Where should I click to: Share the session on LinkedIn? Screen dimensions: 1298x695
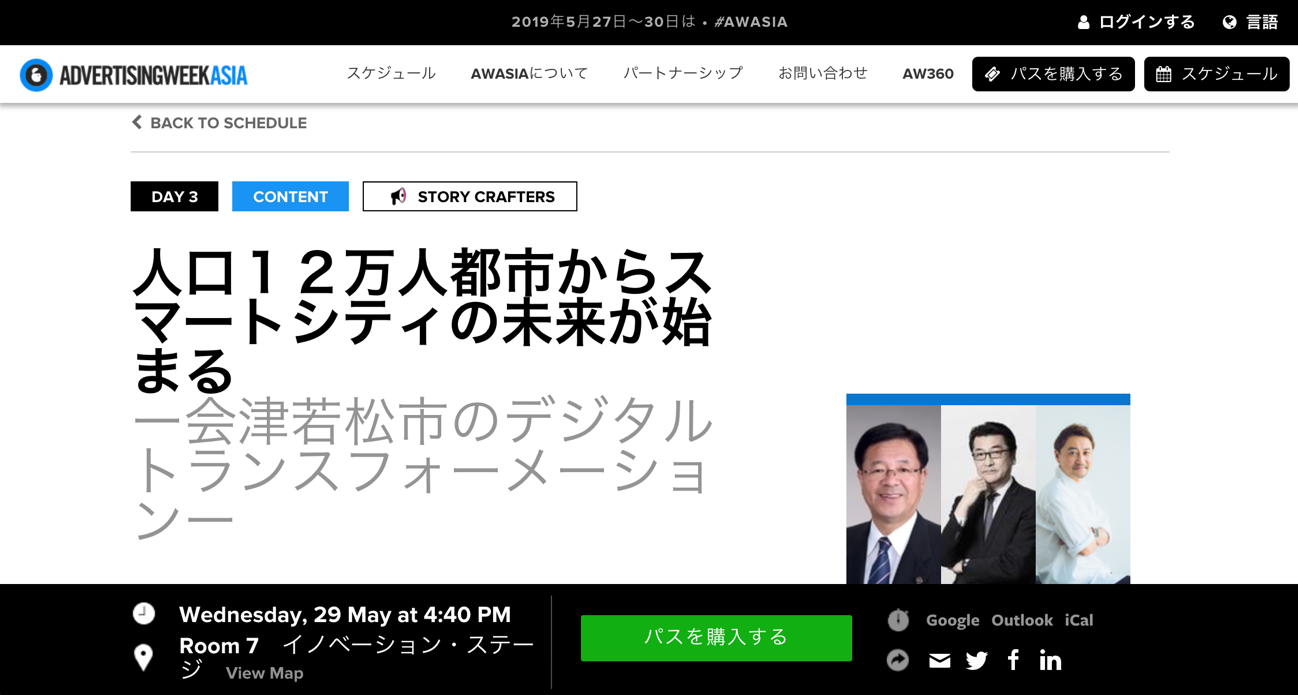[x=1050, y=660]
